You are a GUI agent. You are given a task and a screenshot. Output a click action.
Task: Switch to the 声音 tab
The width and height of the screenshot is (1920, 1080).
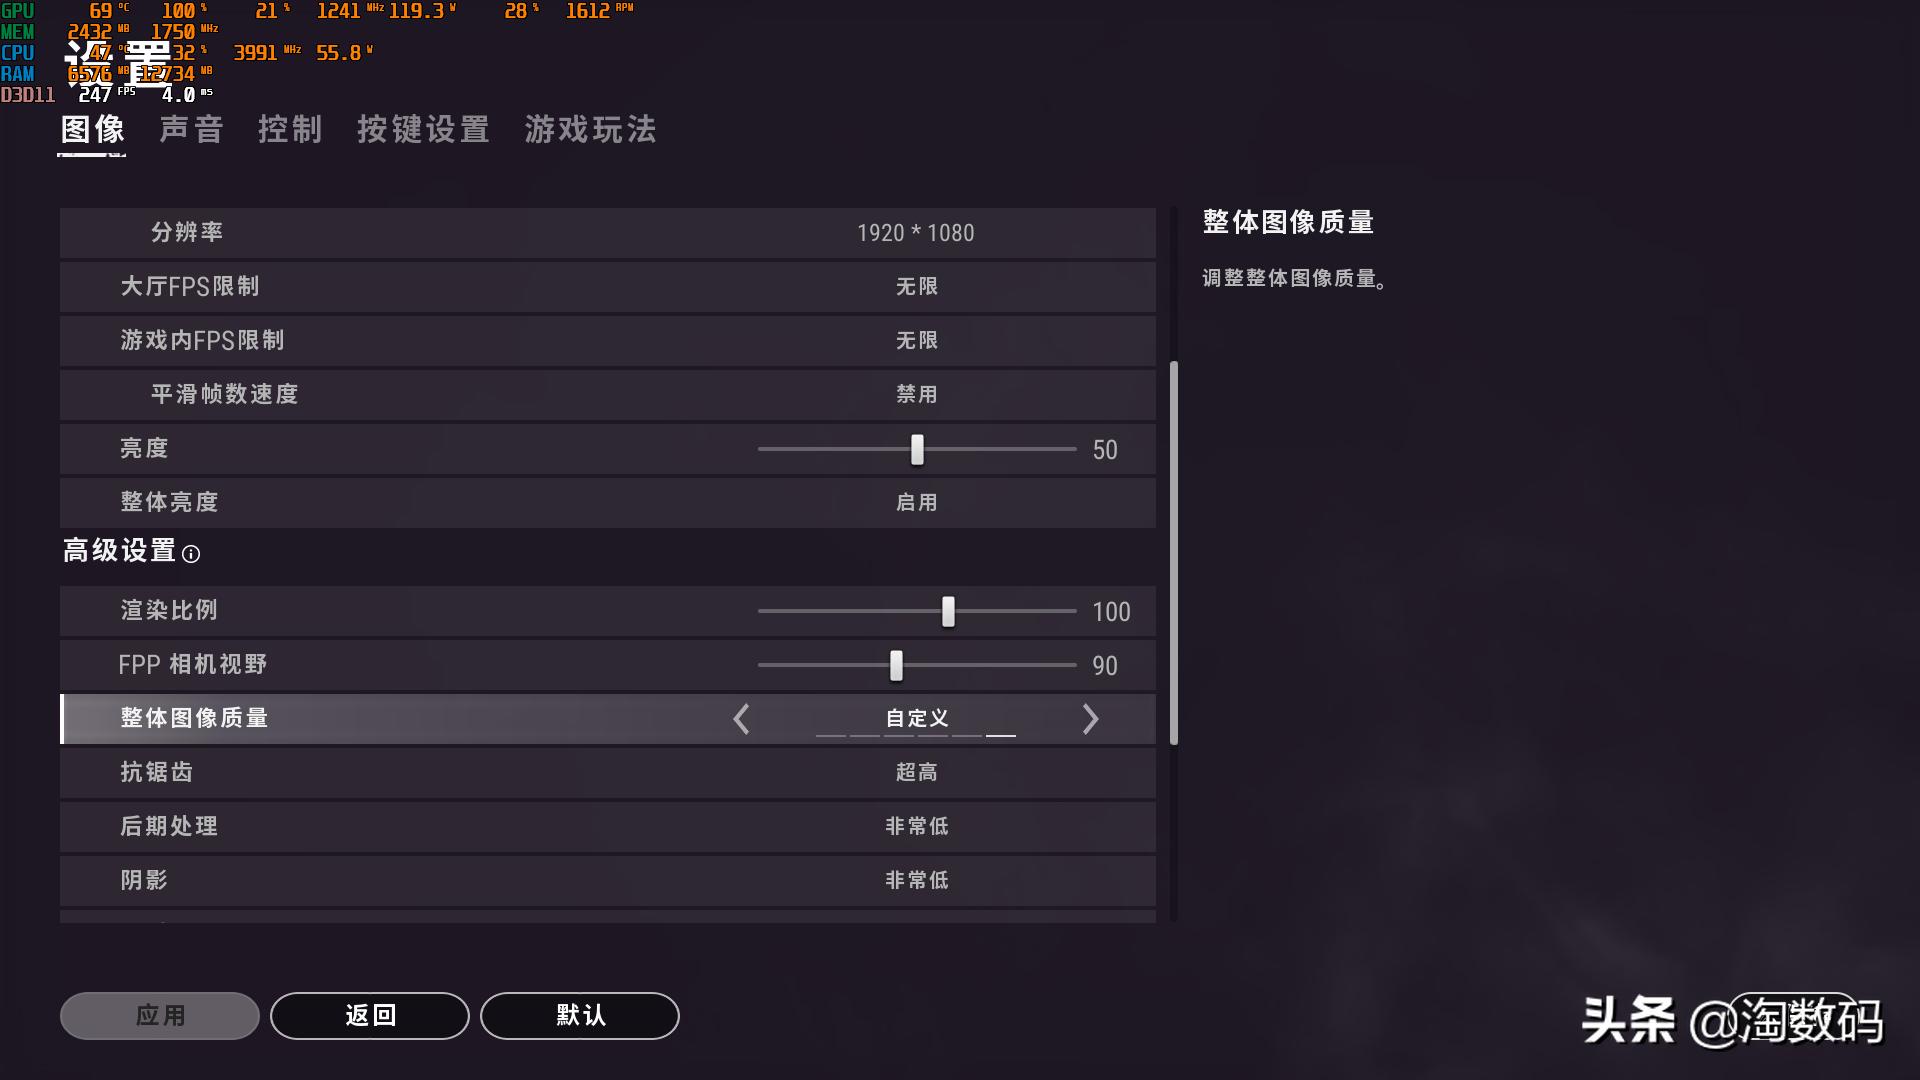(x=190, y=130)
